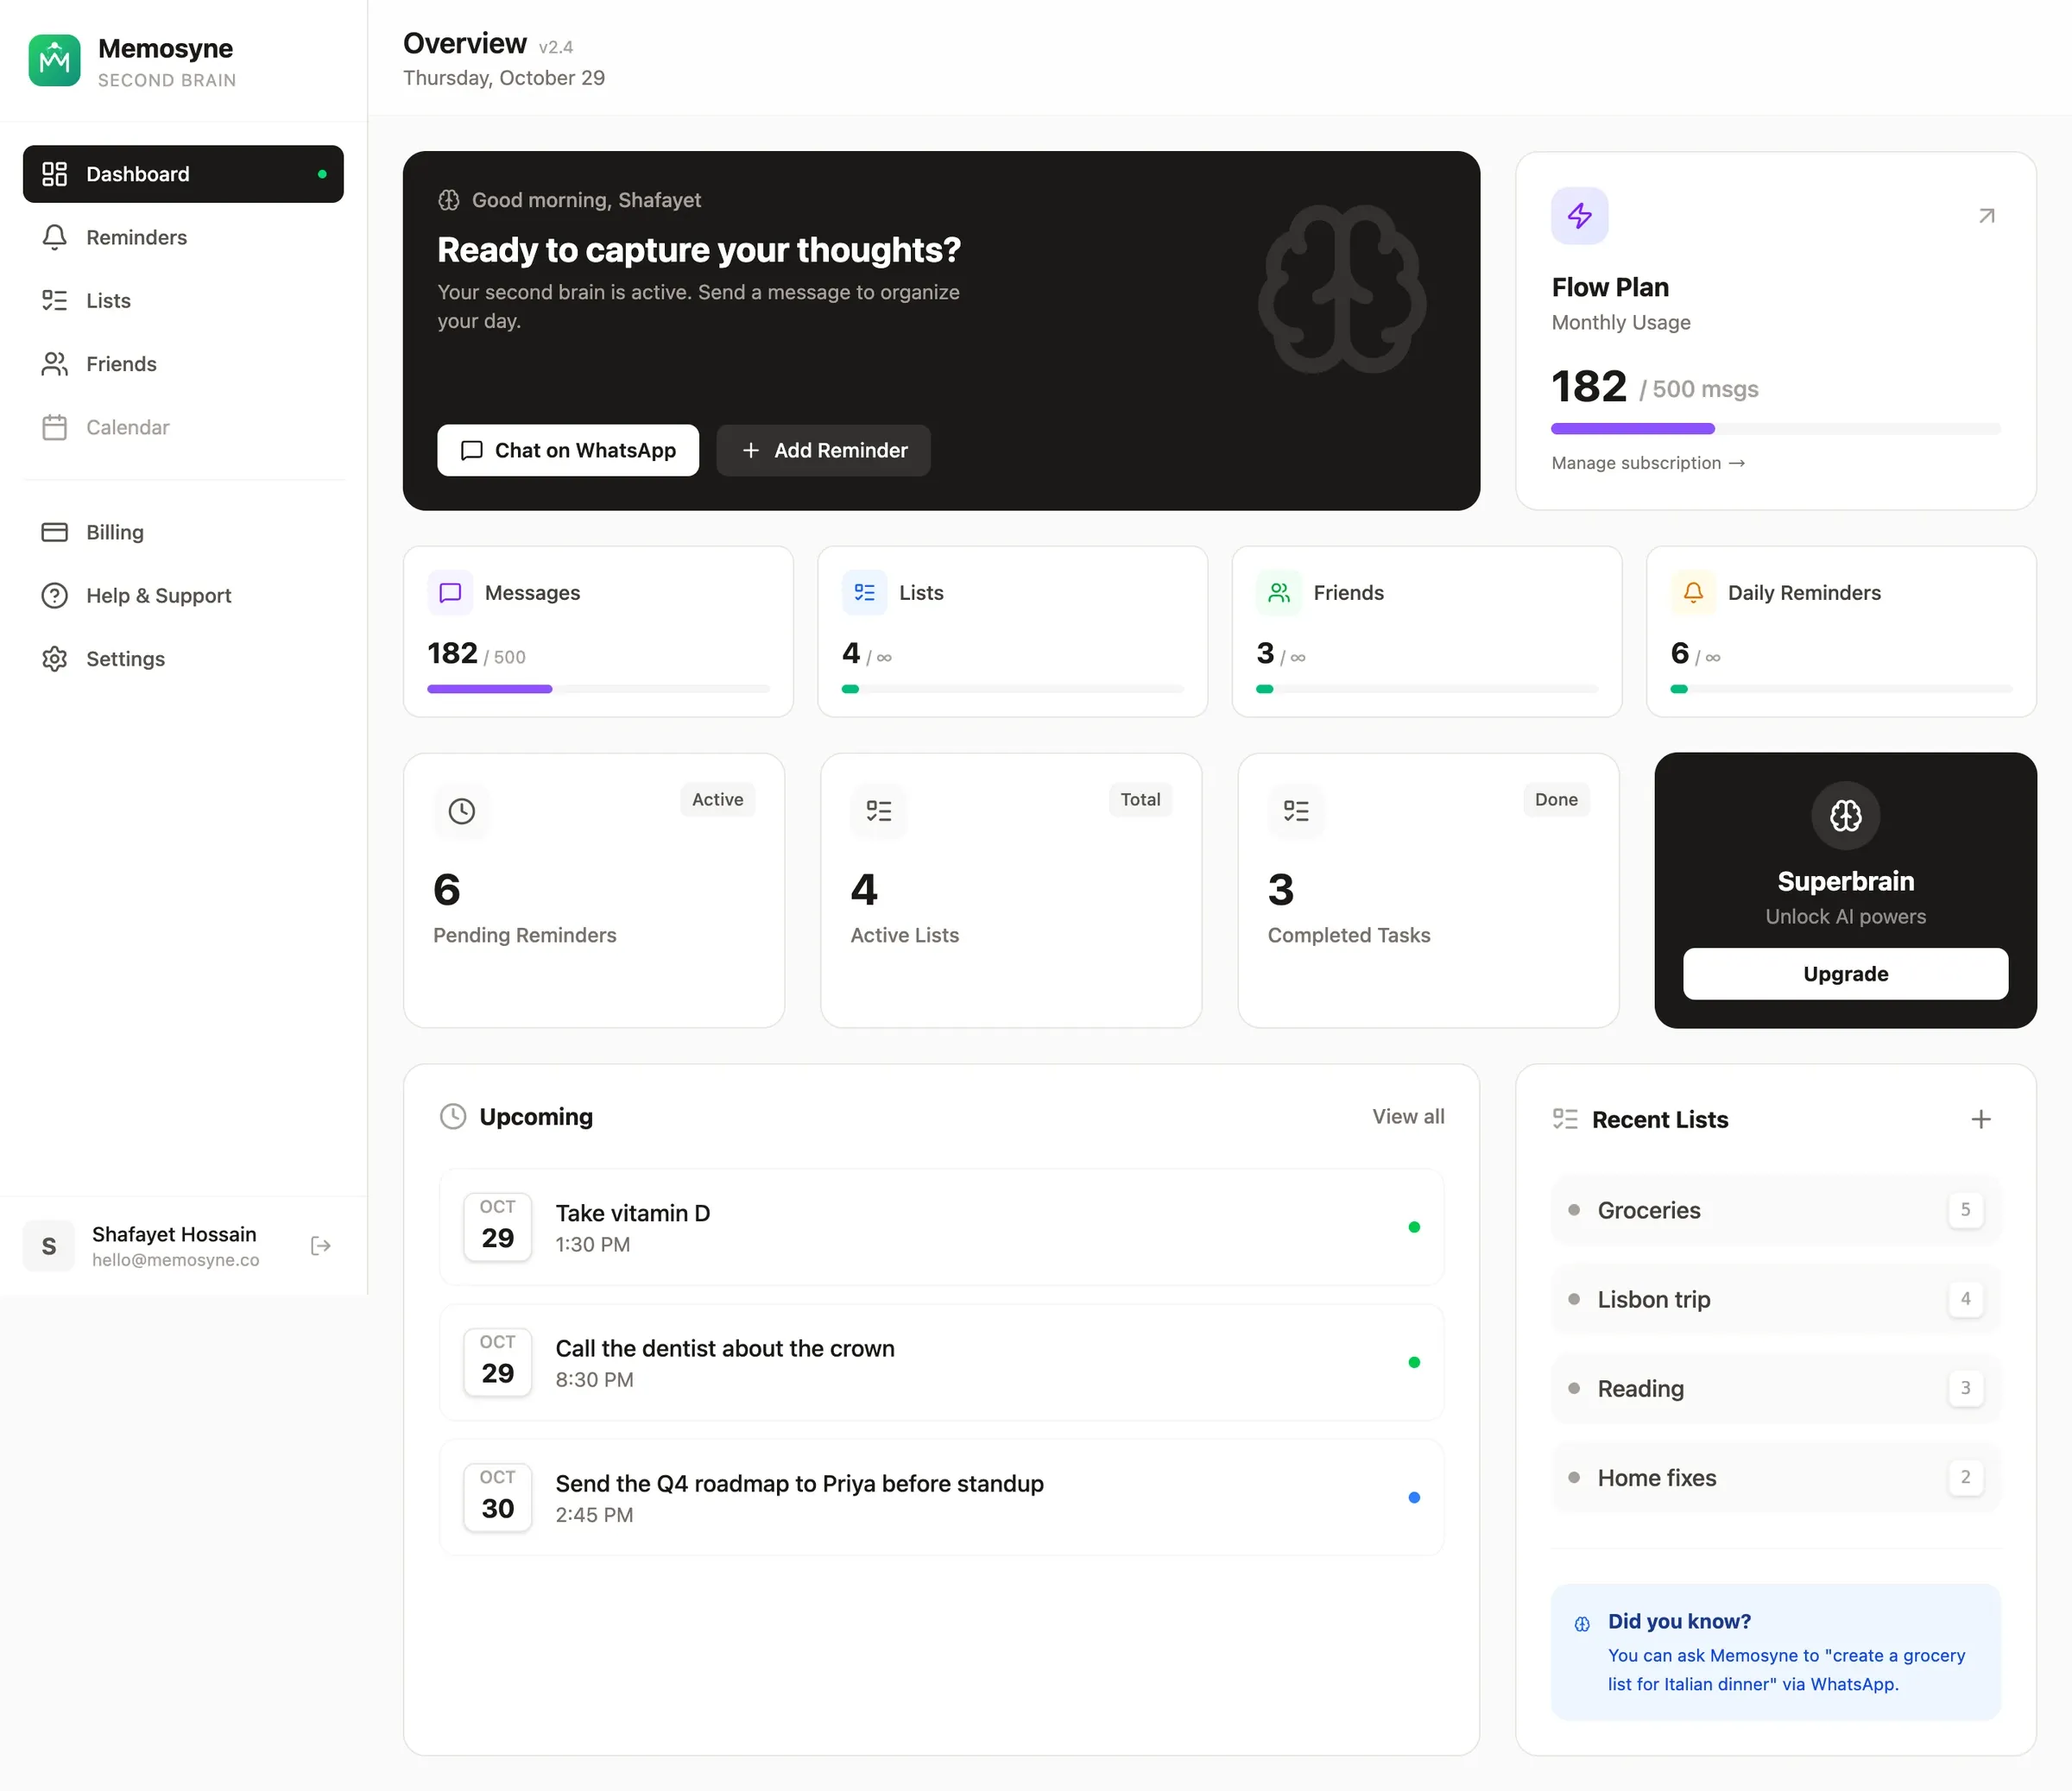Open the Lisbon trip list
This screenshot has width=2072, height=1791.
tap(1775, 1299)
